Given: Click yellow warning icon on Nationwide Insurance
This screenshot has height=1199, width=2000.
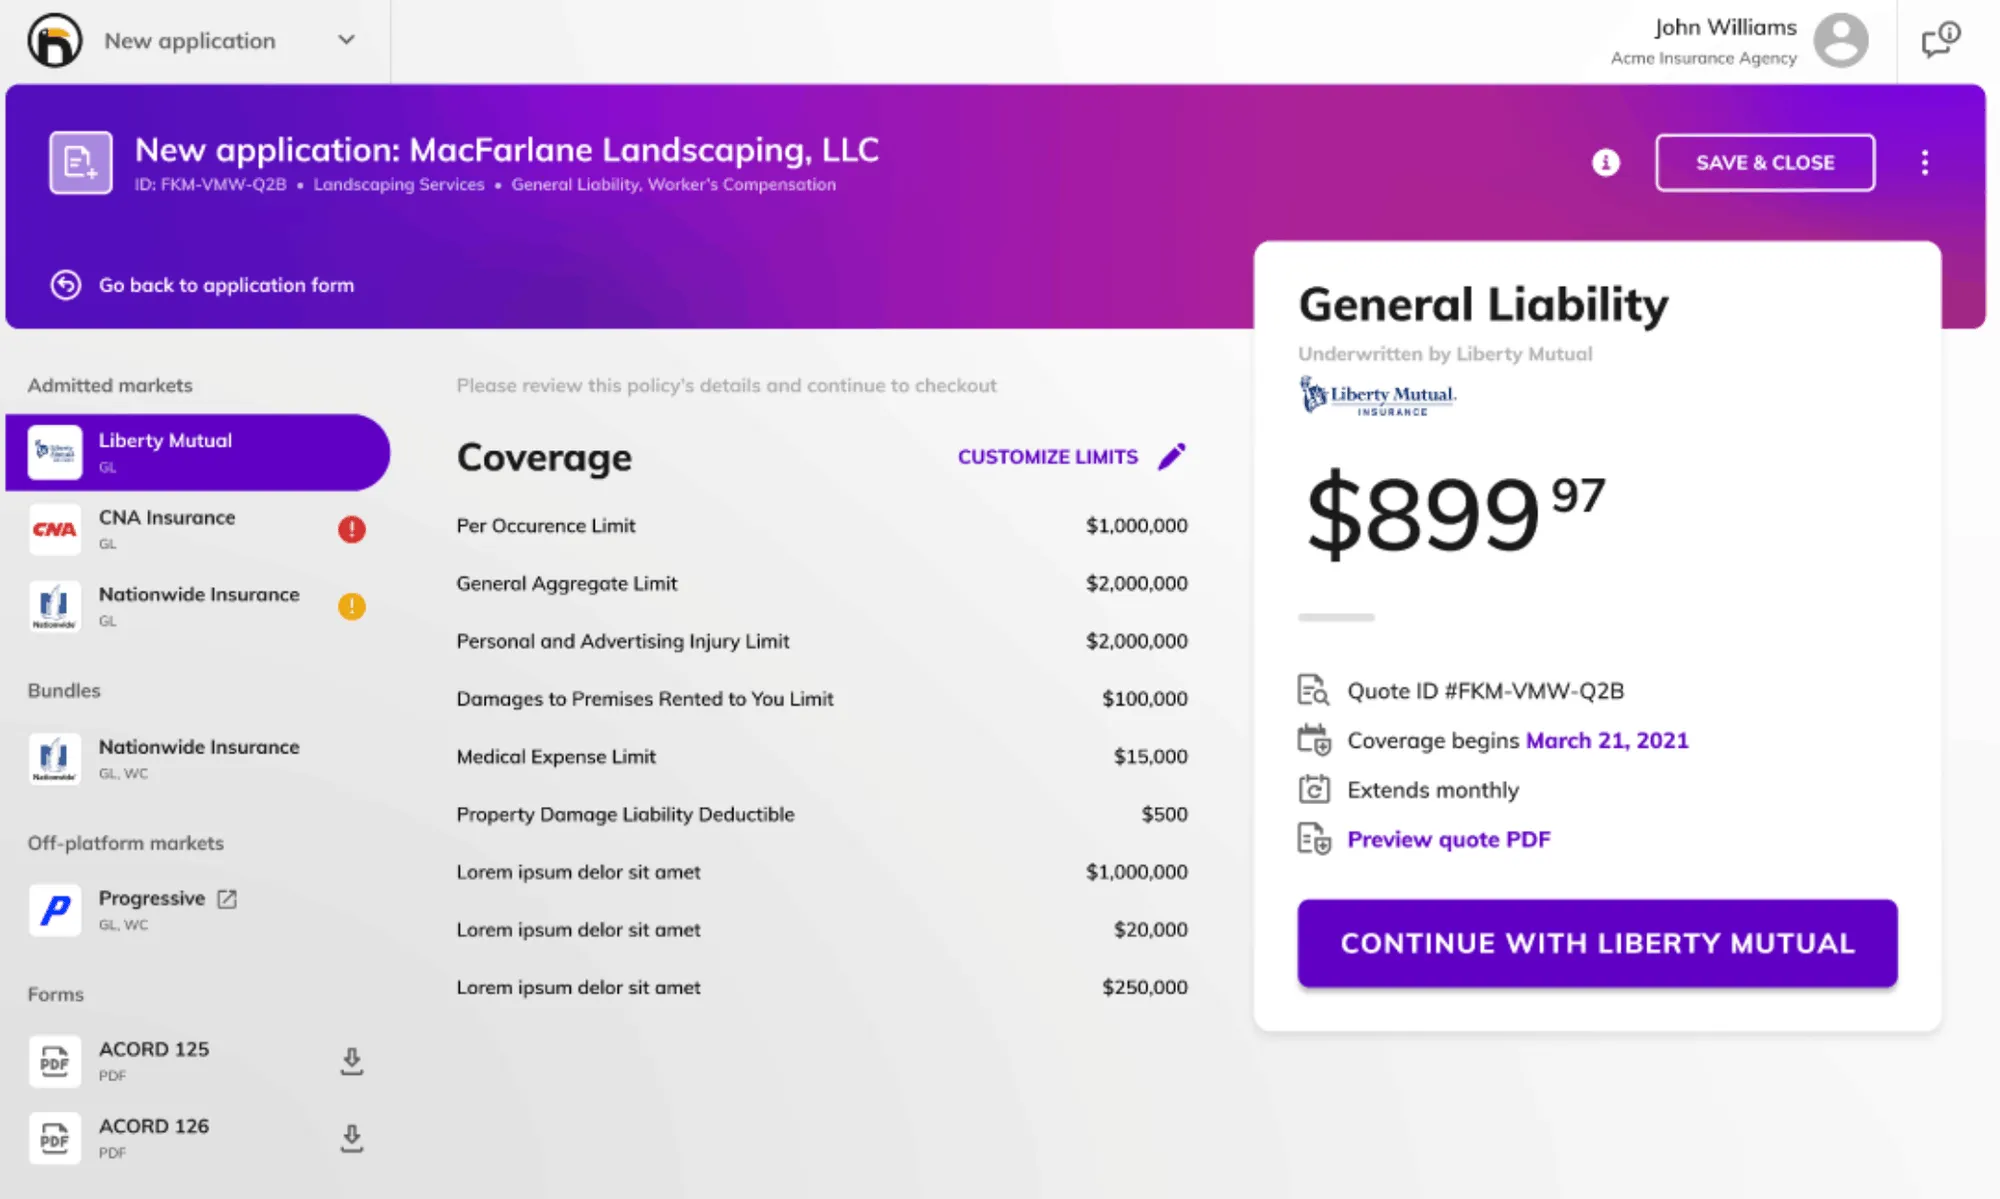Looking at the screenshot, I should pos(352,606).
